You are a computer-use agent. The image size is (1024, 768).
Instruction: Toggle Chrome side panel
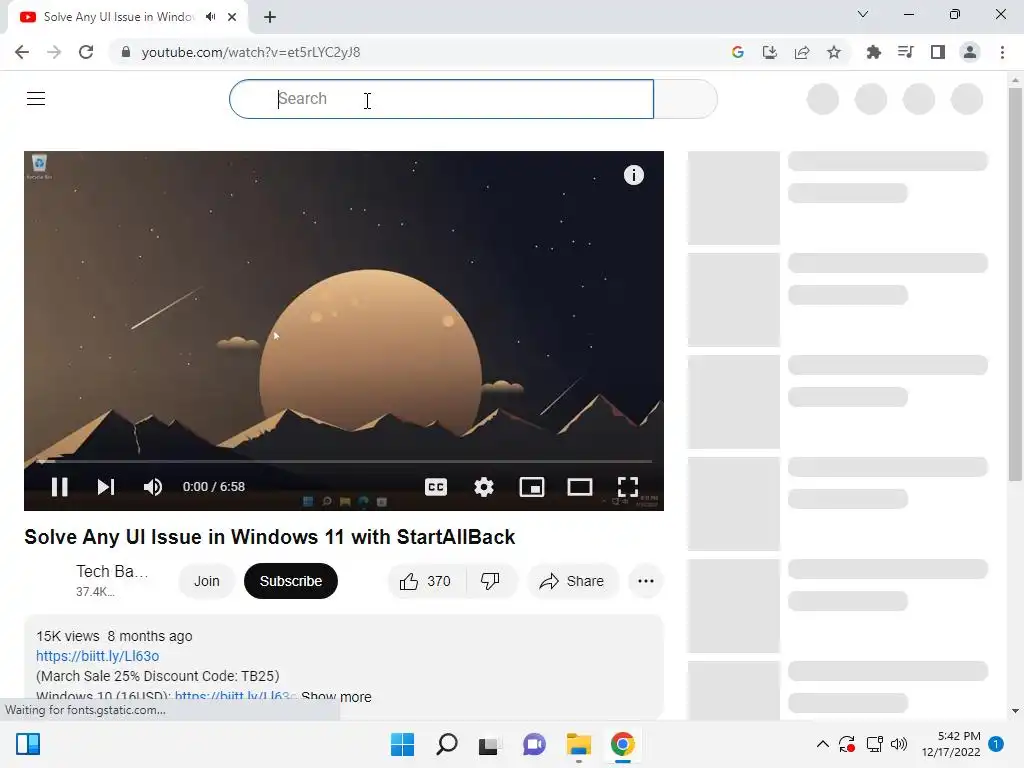coord(938,52)
